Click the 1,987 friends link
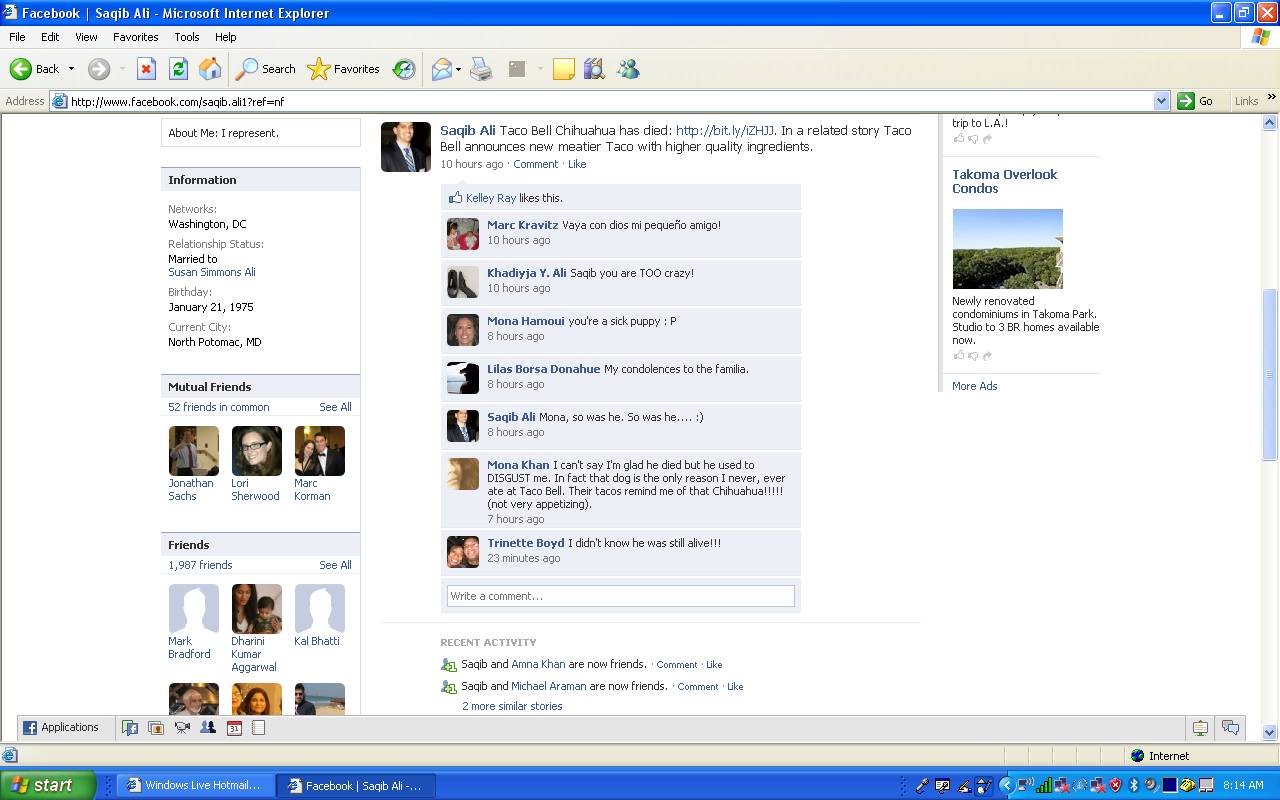Screen dimensions: 1280x800 pos(200,565)
